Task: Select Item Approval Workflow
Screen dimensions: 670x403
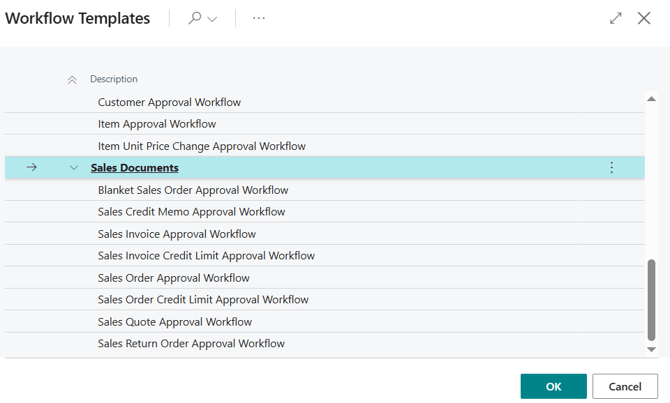Action: (x=156, y=124)
